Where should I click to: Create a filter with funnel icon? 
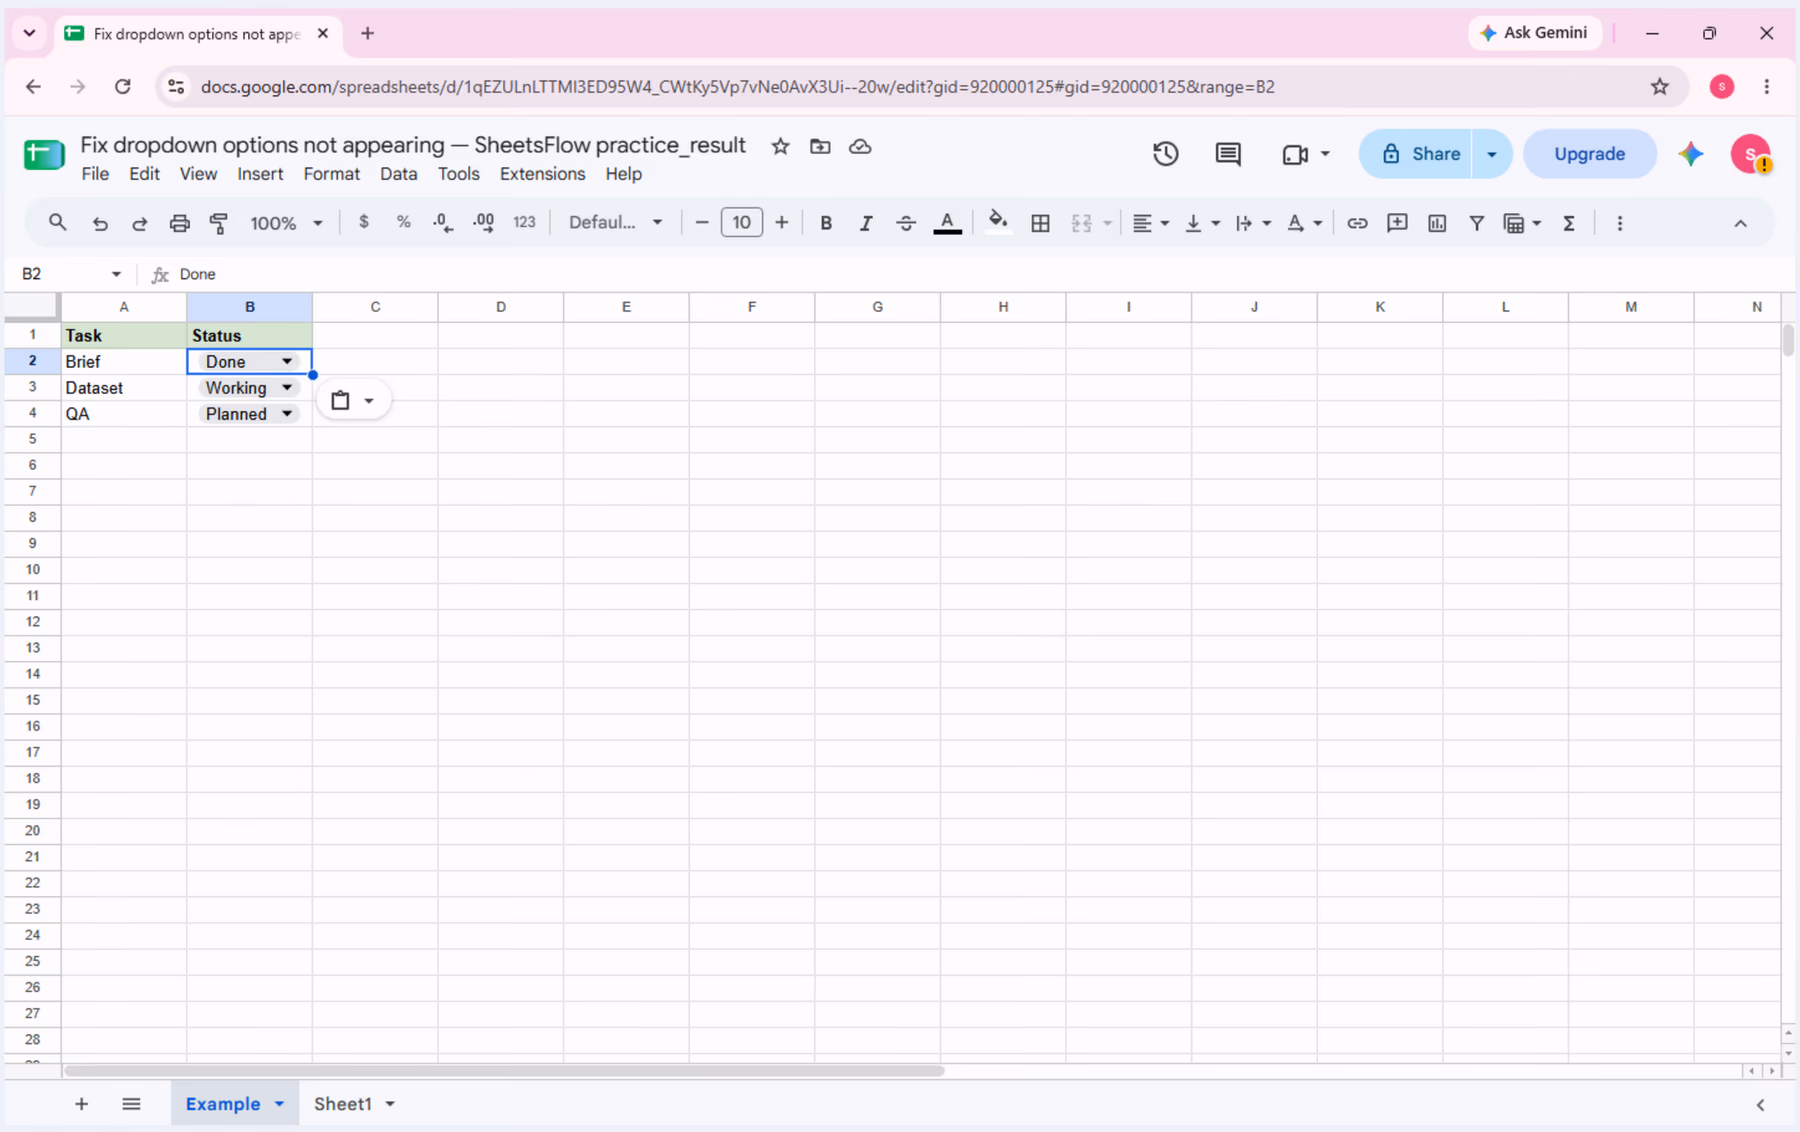tap(1476, 223)
